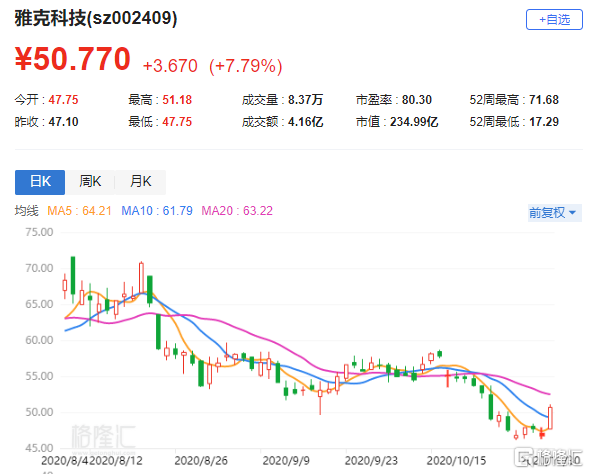Click the 75.00 y-axis label
The height and width of the screenshot is (474, 589).
coord(39,232)
